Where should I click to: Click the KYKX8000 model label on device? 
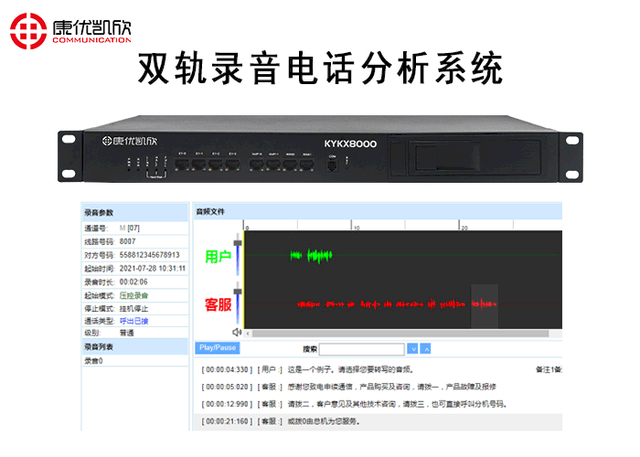click(351, 144)
